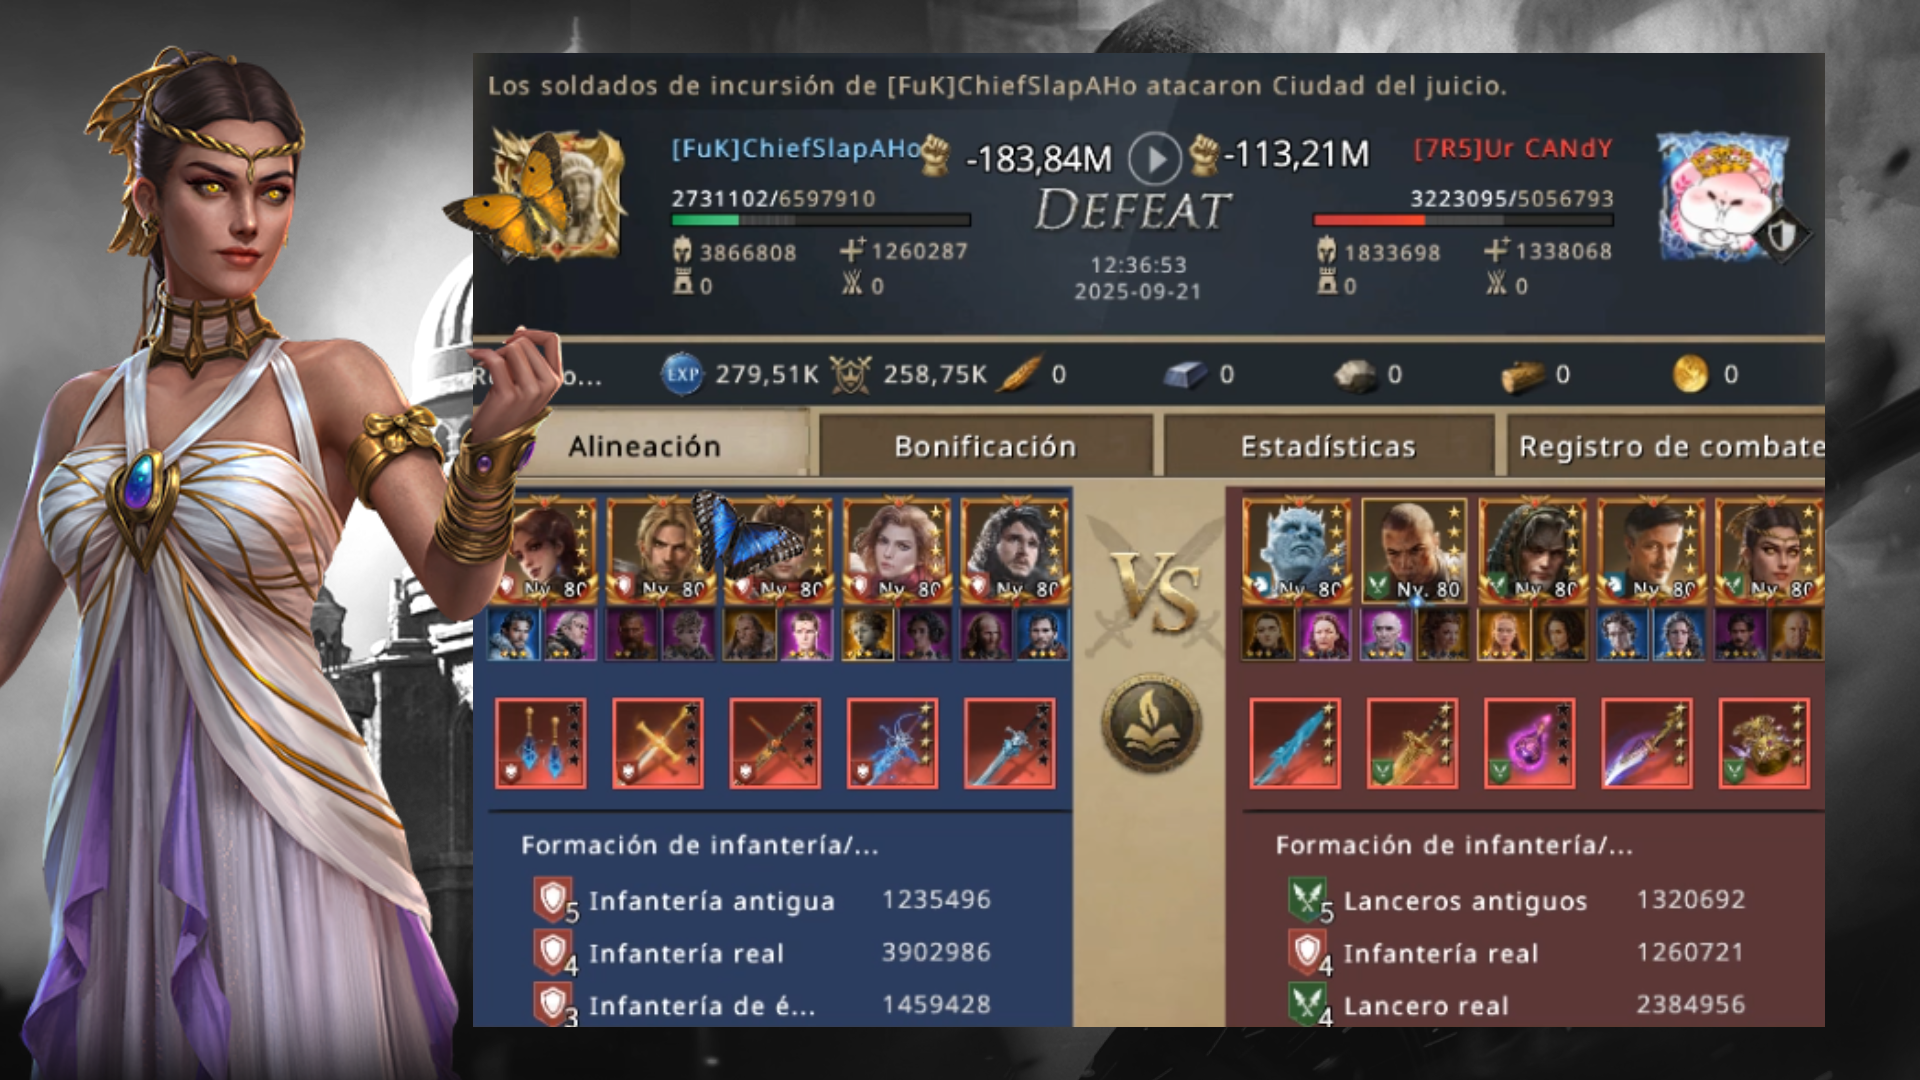This screenshot has width=1920, height=1080.
Task: Click the attacker's butterfly avatar portrait
Action: point(558,197)
